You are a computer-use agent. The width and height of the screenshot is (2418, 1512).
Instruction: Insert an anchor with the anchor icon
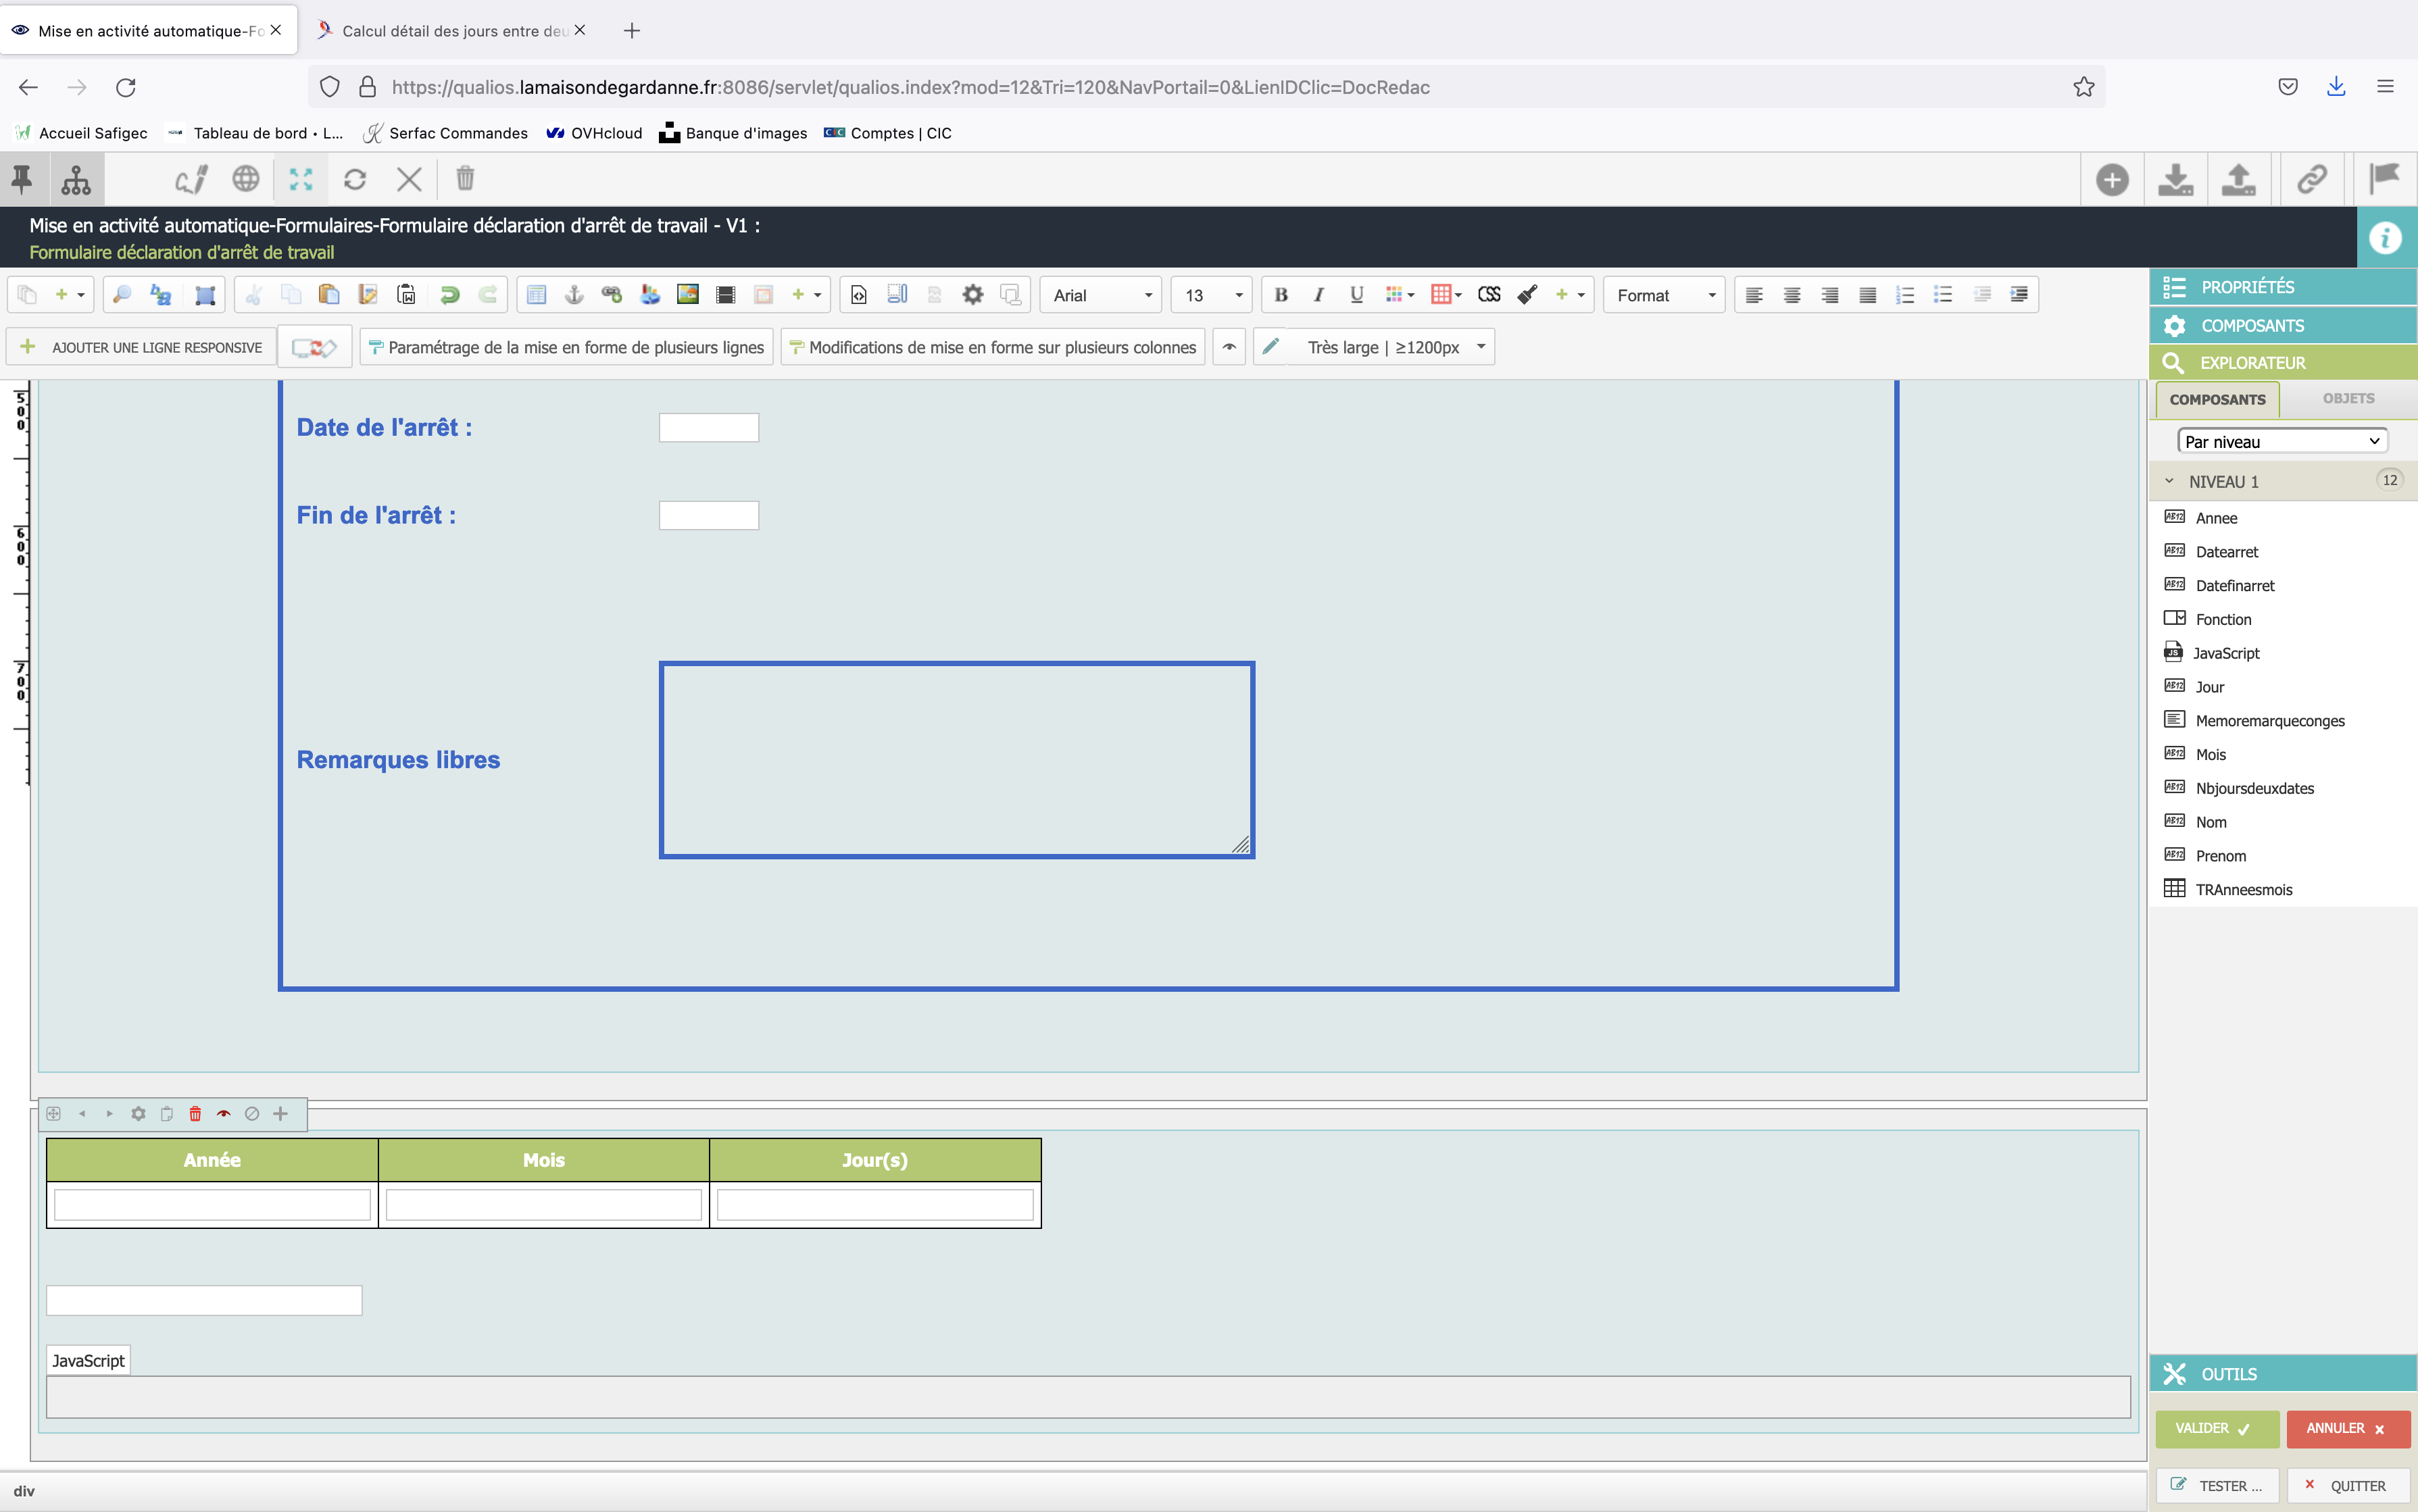574,295
